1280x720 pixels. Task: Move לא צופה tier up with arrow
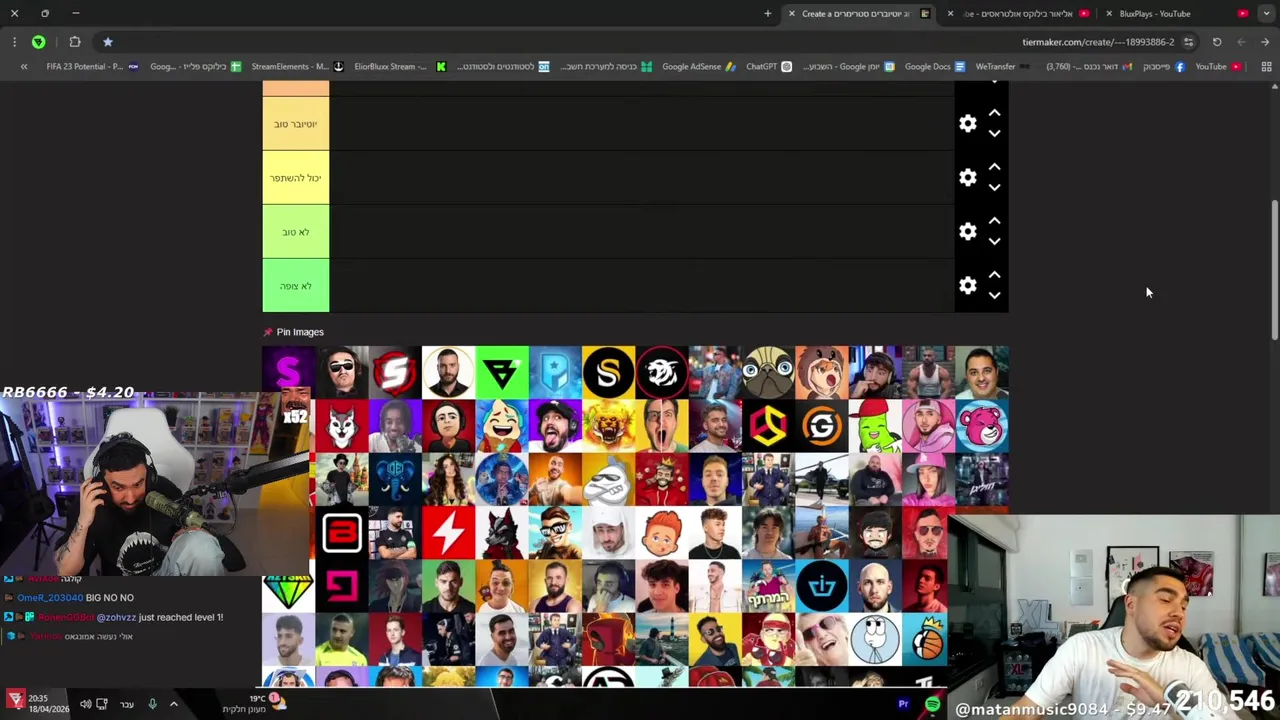[x=994, y=276]
